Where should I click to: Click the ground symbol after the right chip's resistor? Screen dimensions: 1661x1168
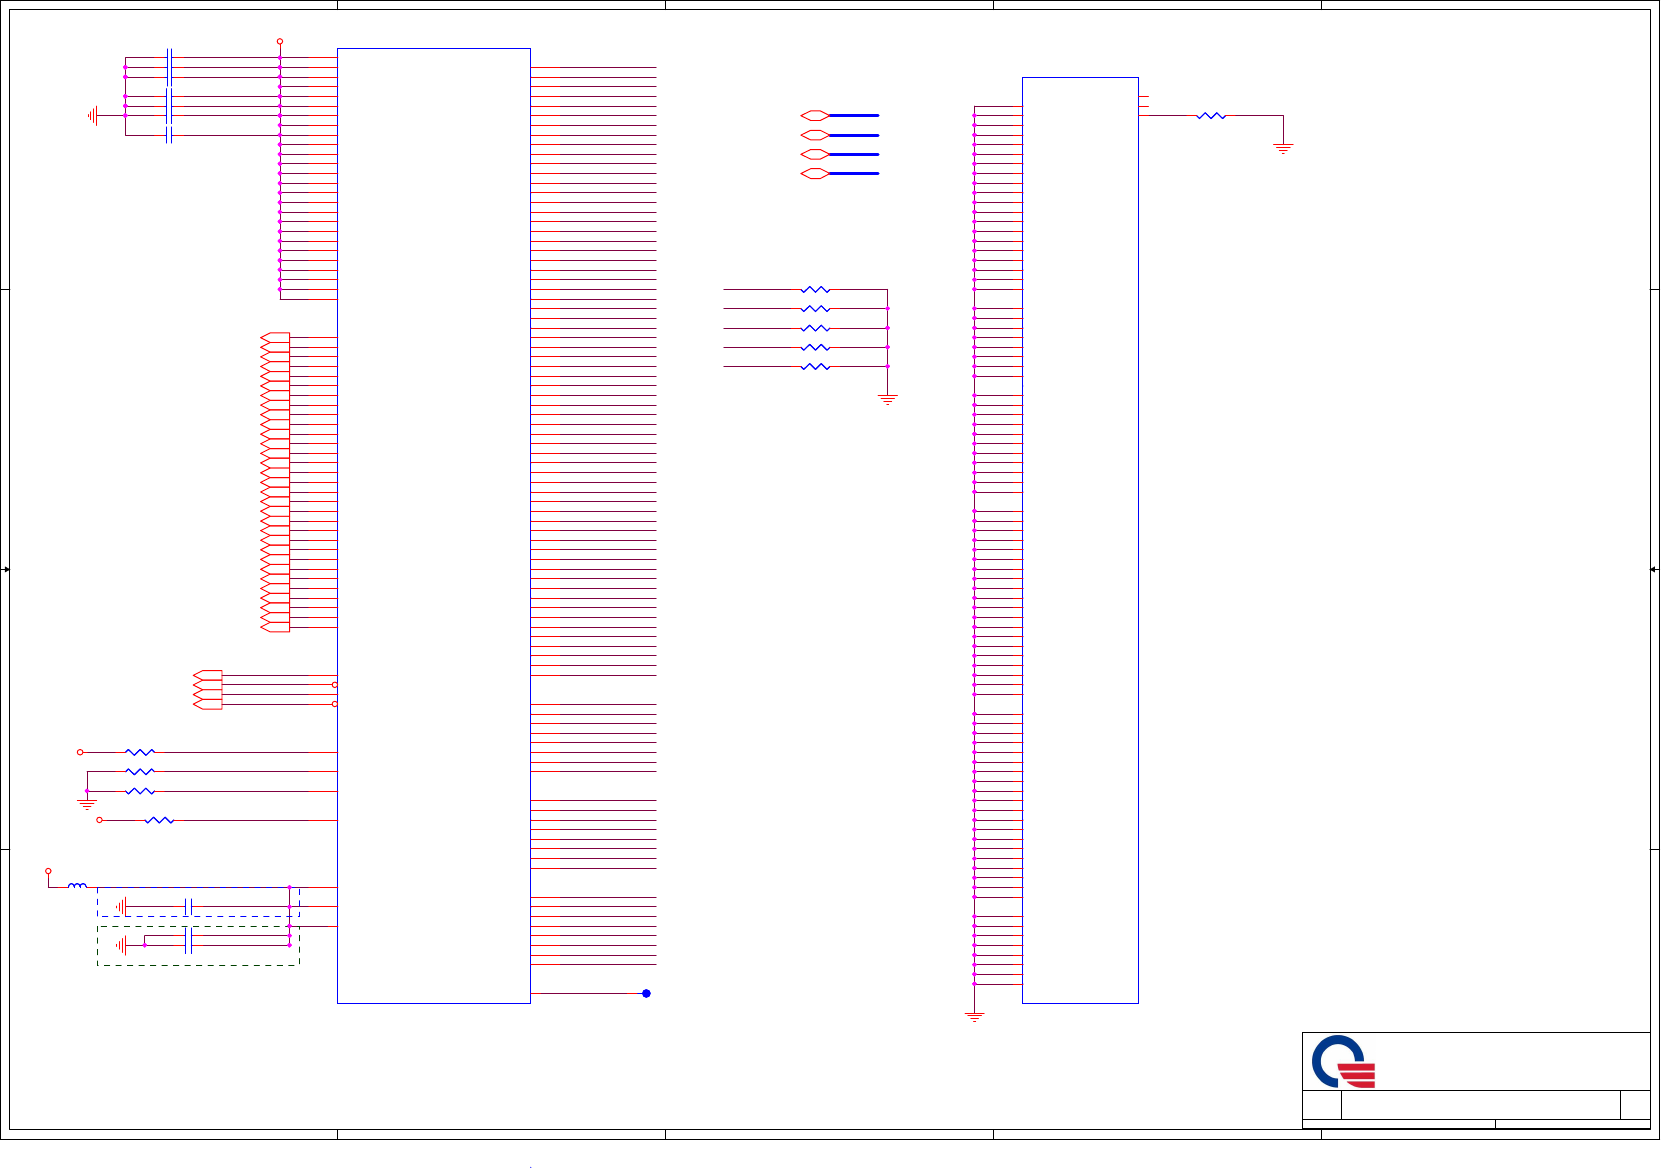[x=1283, y=149]
